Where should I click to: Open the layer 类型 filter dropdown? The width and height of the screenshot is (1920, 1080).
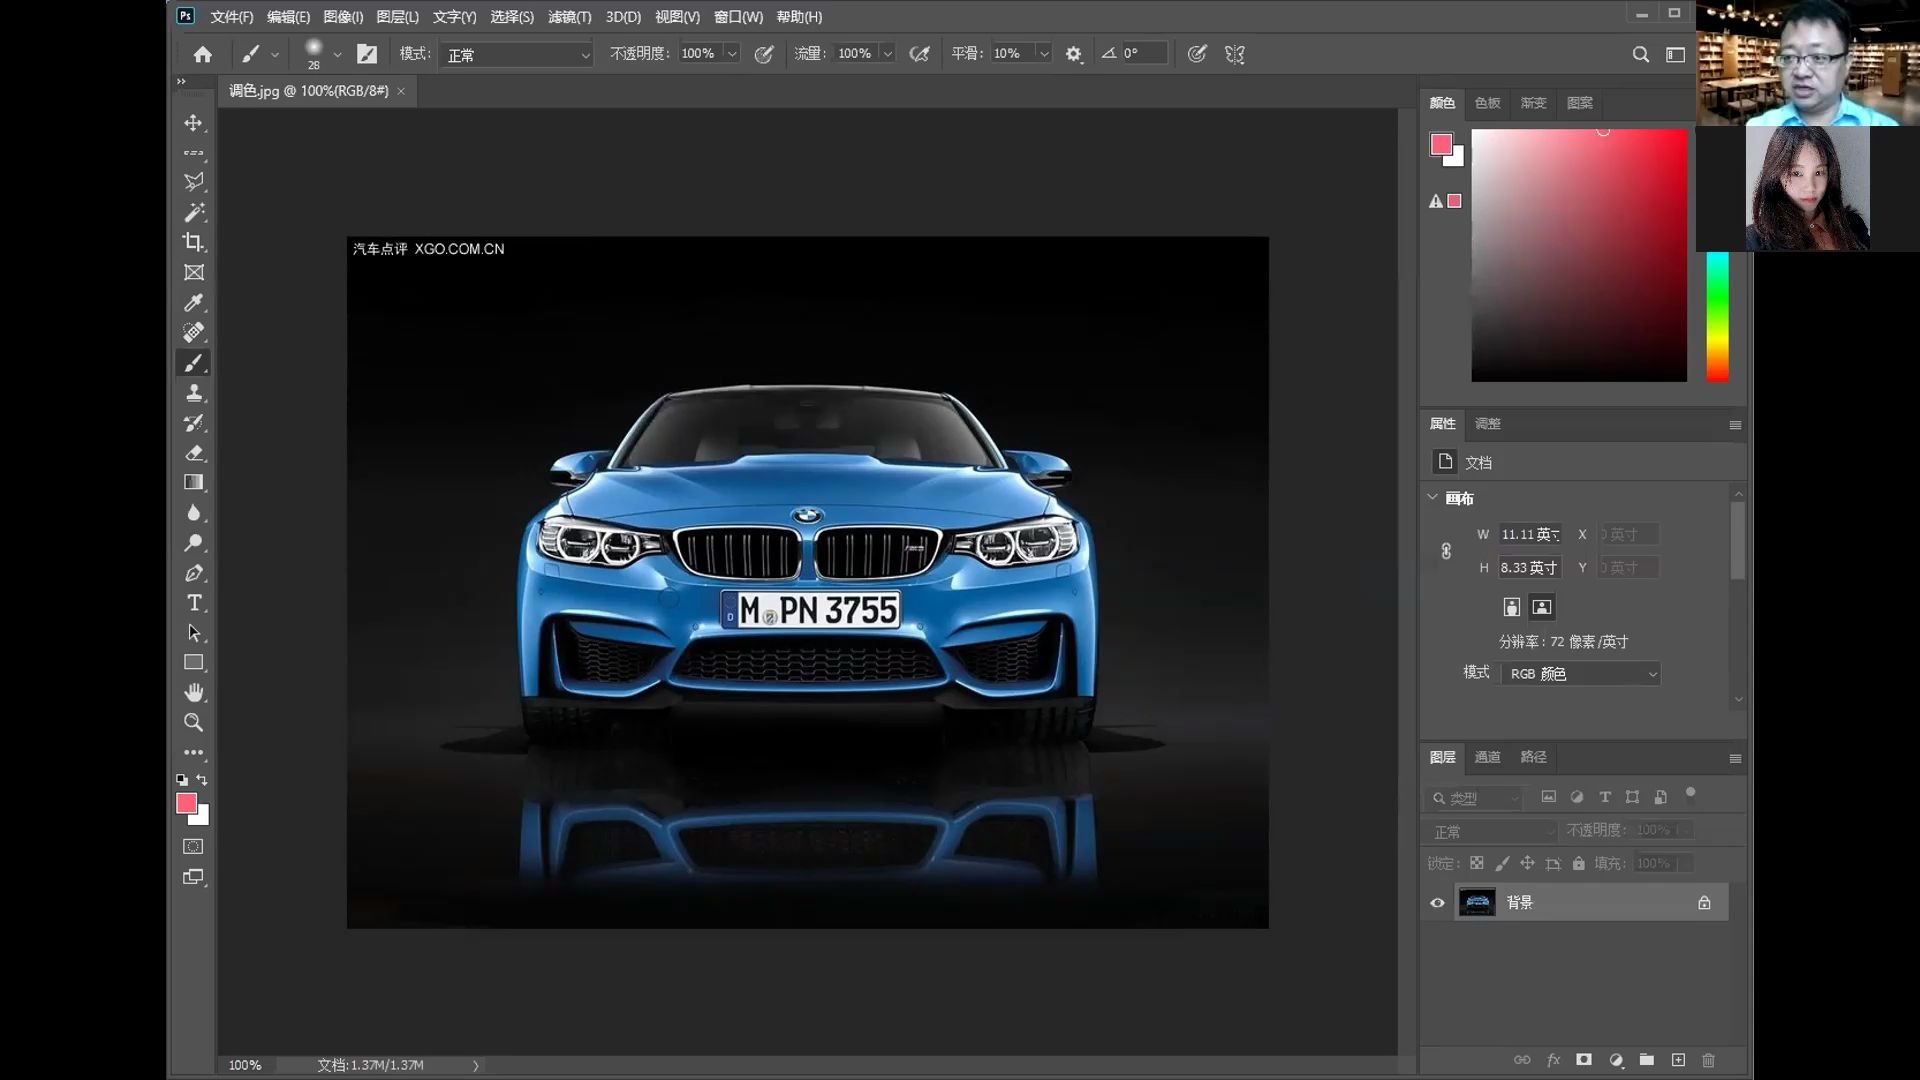coord(1474,798)
